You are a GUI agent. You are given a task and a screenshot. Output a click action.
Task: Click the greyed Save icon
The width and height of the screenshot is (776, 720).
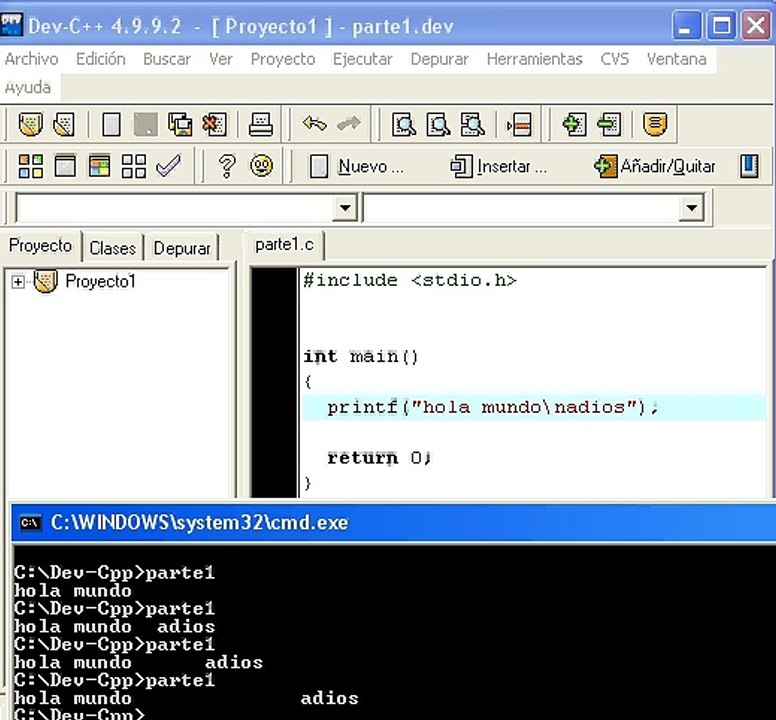tap(146, 124)
